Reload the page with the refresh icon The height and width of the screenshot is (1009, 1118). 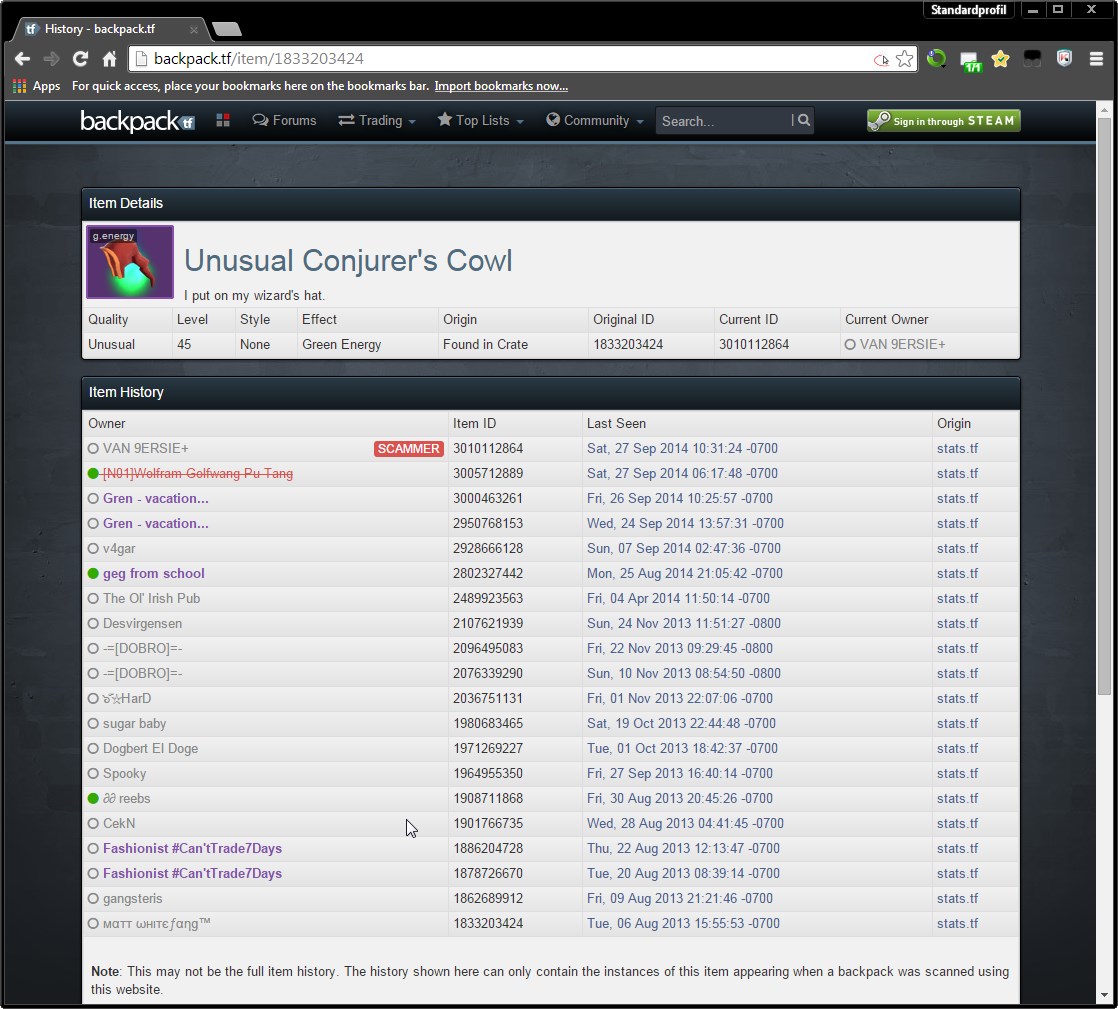pyautogui.click(x=80, y=58)
